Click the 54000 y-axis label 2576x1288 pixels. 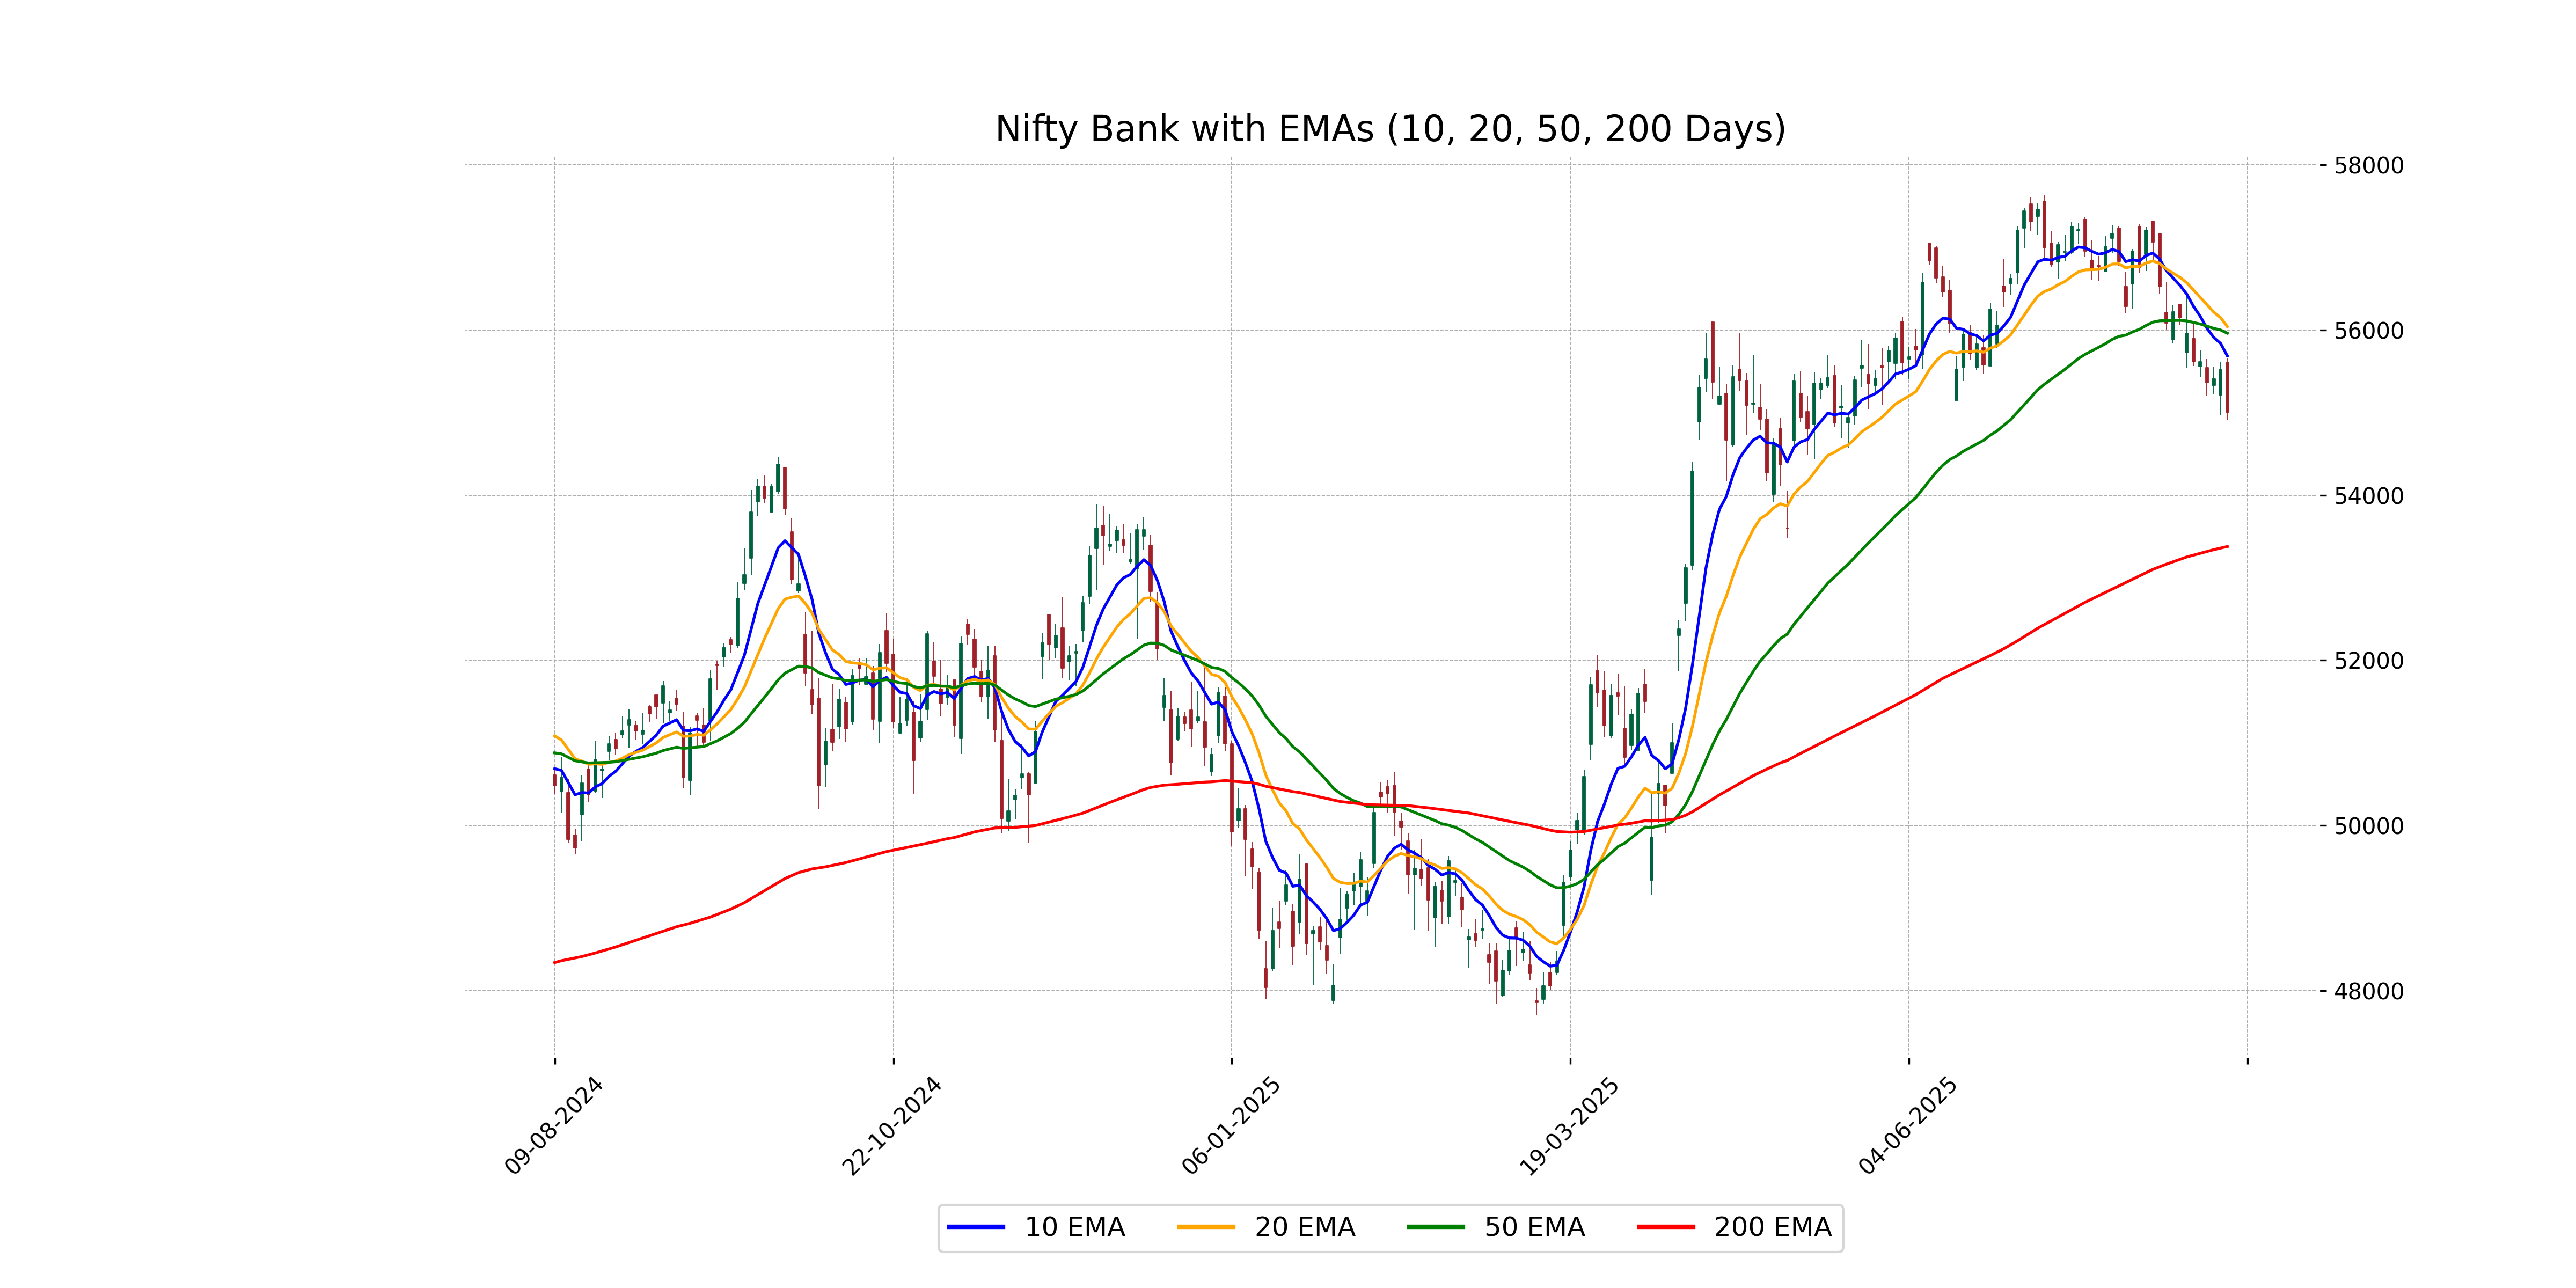(x=2368, y=496)
